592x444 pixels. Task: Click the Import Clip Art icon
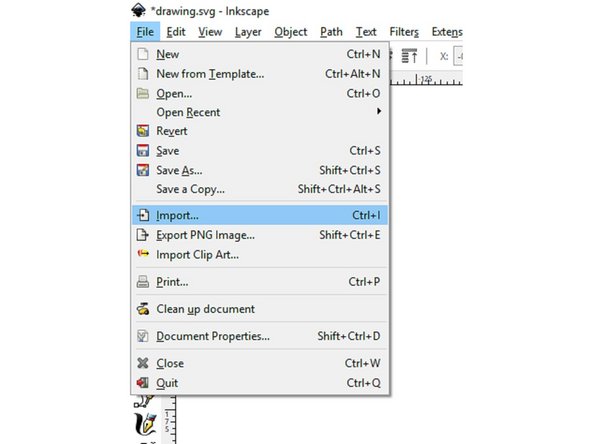(143, 254)
